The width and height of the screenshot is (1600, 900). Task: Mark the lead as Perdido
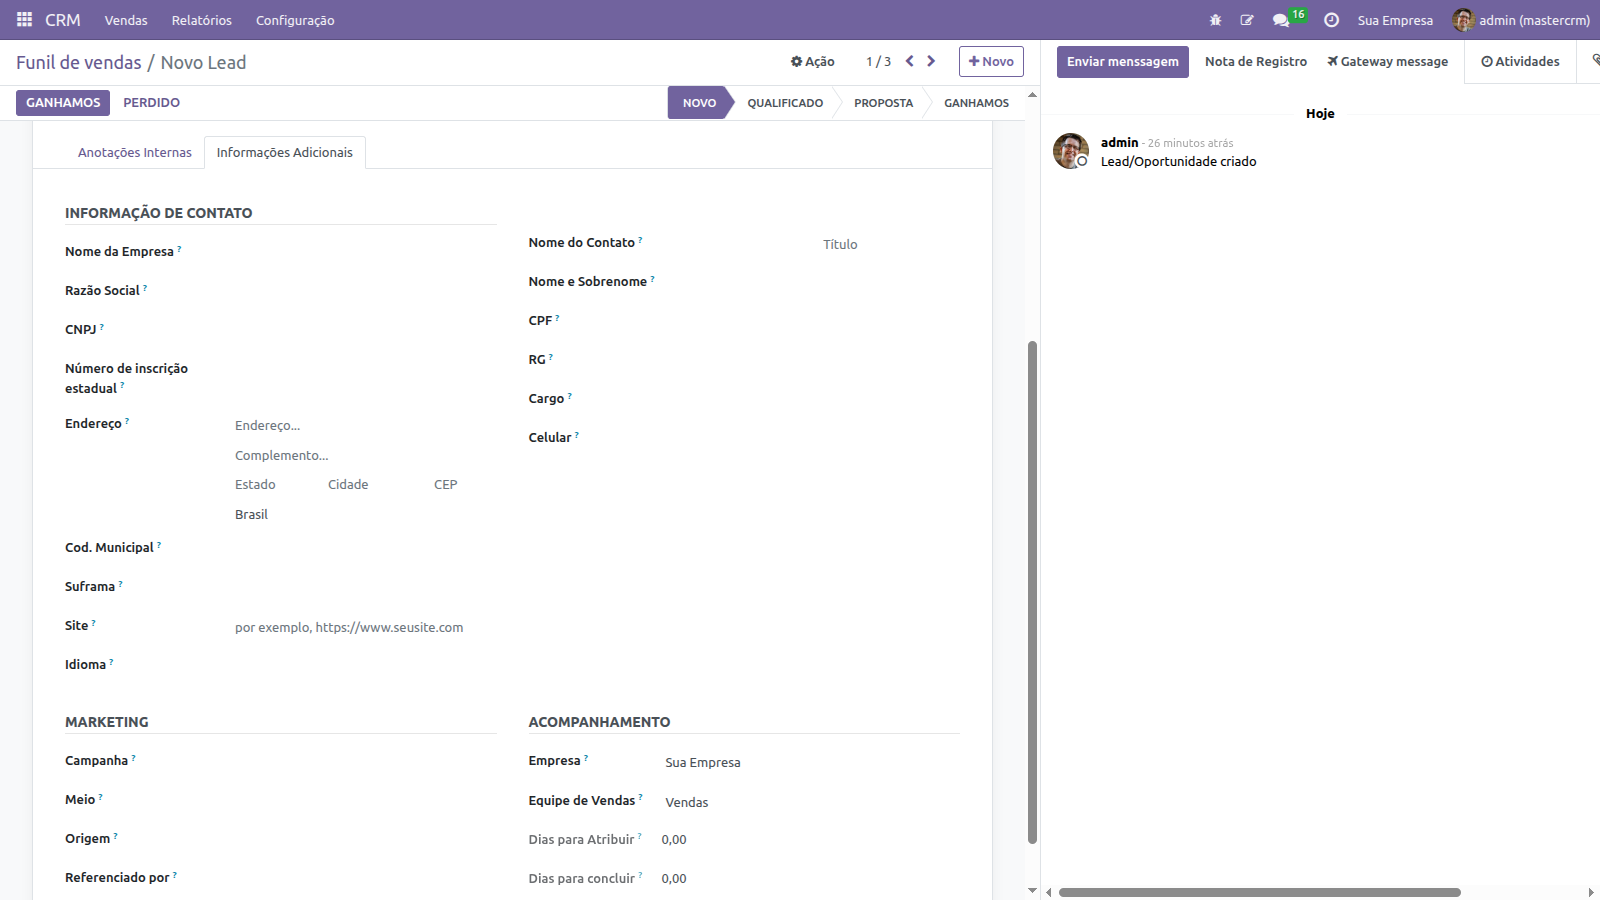click(151, 103)
